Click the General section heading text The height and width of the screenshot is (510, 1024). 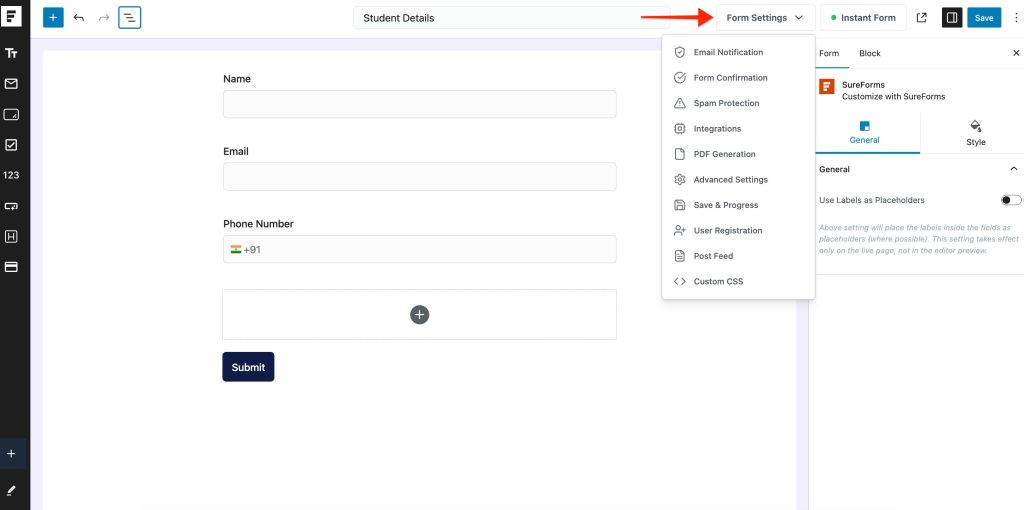tap(834, 169)
